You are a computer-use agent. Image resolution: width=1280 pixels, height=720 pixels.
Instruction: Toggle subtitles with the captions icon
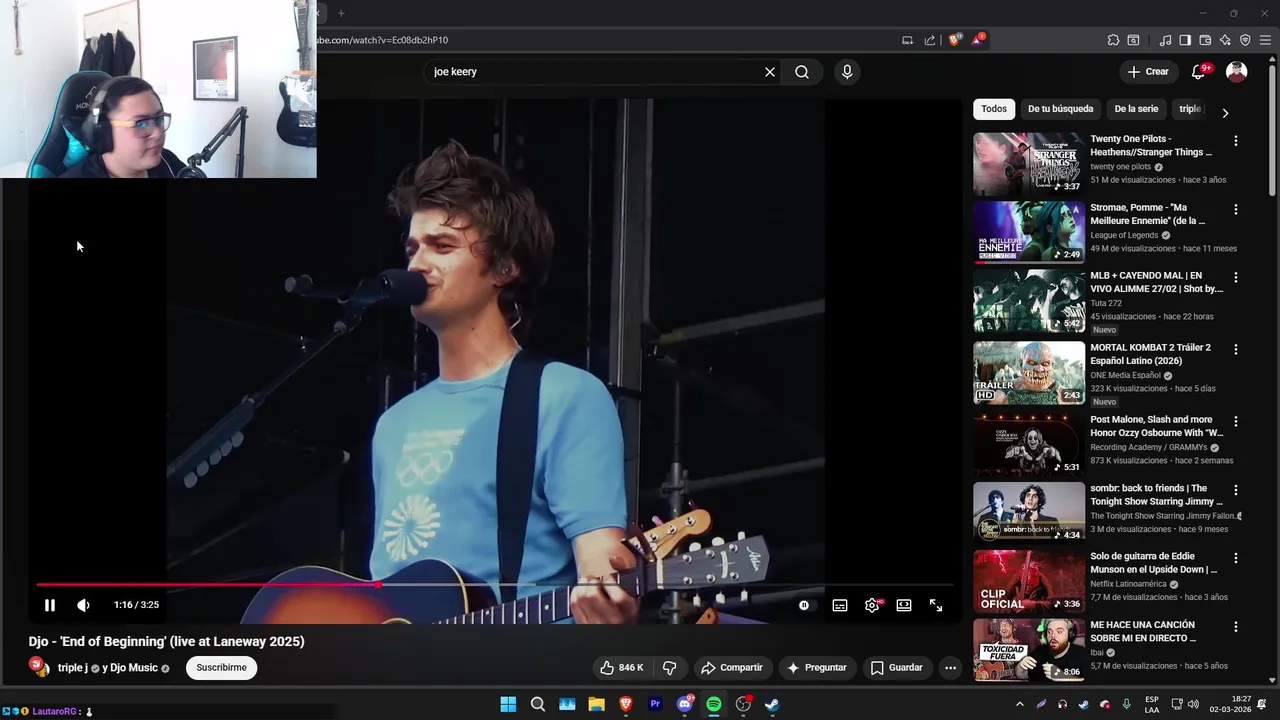[x=840, y=605]
